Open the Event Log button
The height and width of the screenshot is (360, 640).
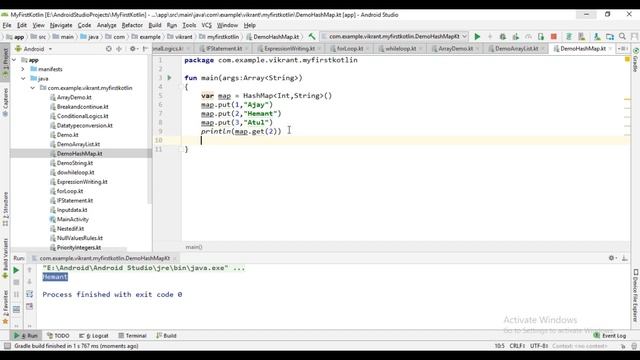[609, 336]
